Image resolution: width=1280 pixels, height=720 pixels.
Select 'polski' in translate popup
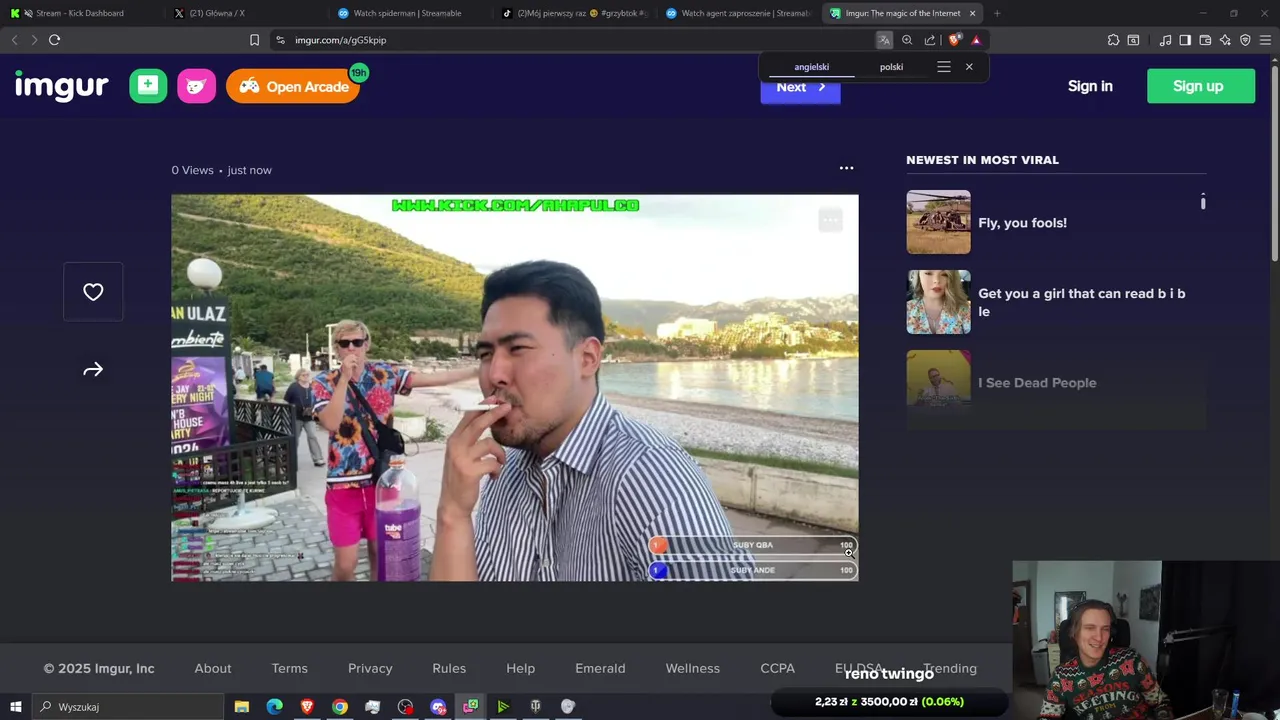(891, 67)
